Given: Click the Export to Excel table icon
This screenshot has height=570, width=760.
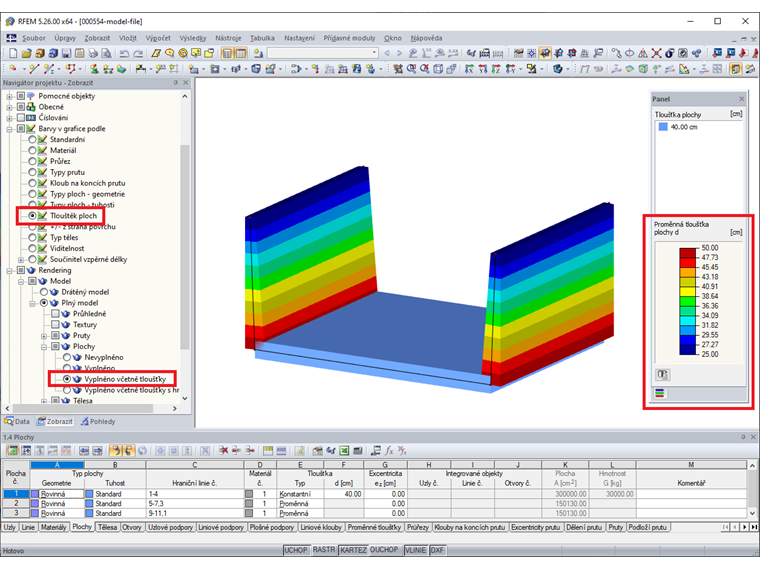Looking at the screenshot, I should pos(344,451).
